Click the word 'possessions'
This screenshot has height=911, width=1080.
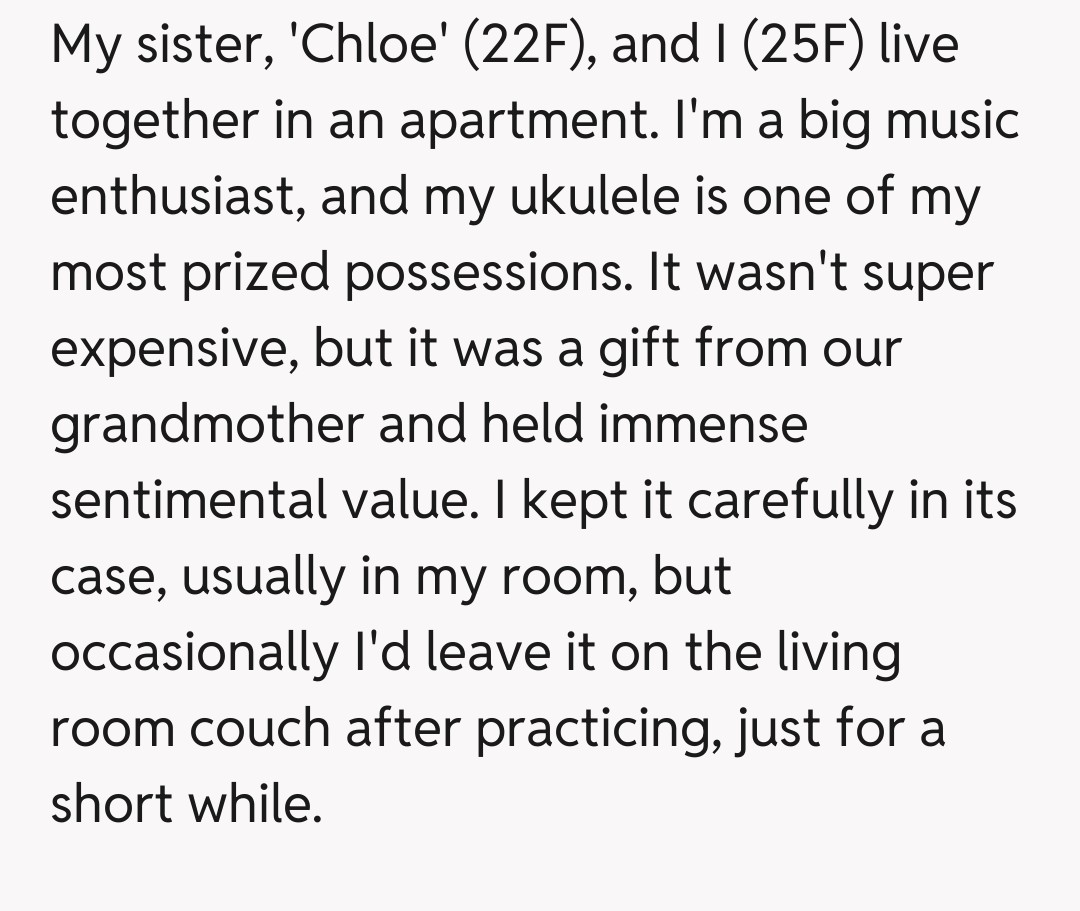tap(488, 273)
